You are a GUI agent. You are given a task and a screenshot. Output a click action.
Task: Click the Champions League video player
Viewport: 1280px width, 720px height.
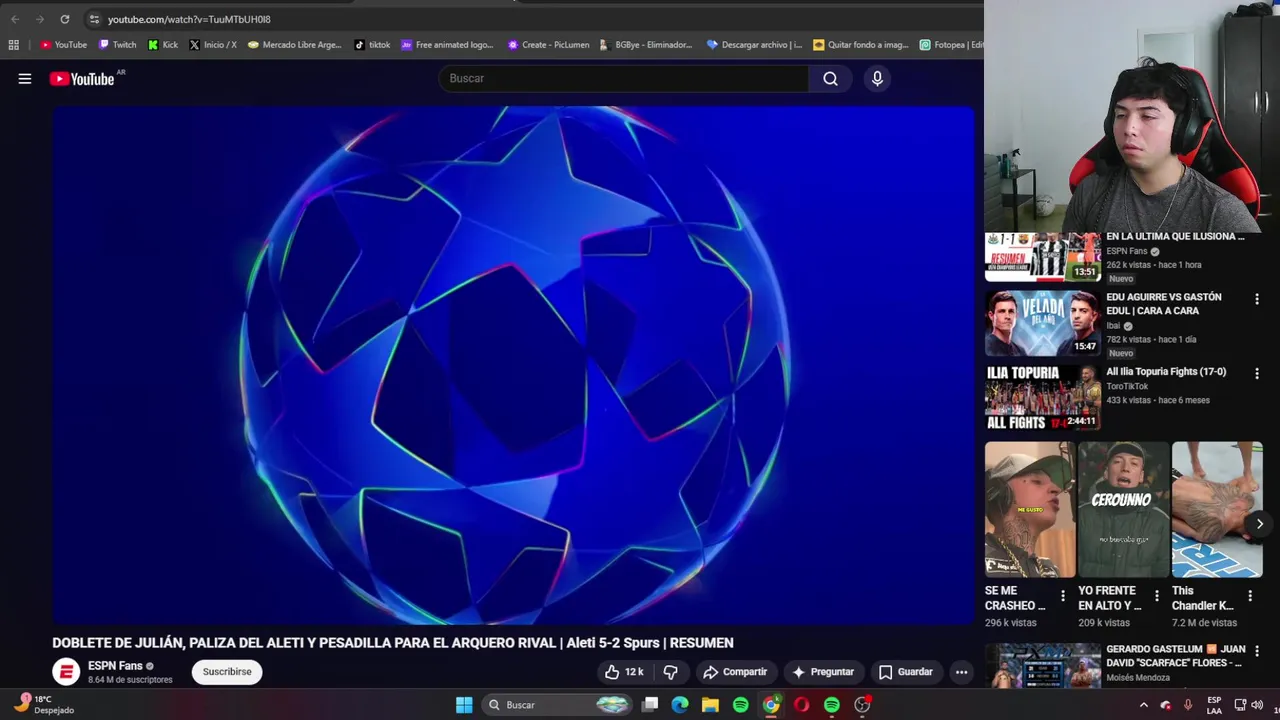513,366
